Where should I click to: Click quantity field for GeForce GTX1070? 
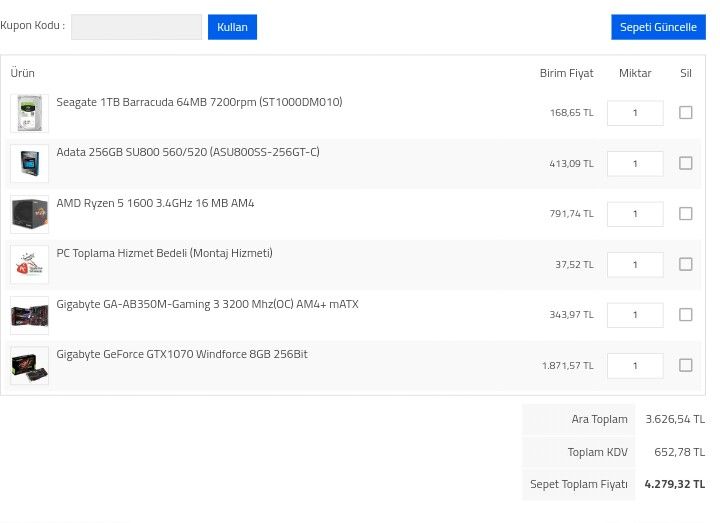coord(635,366)
